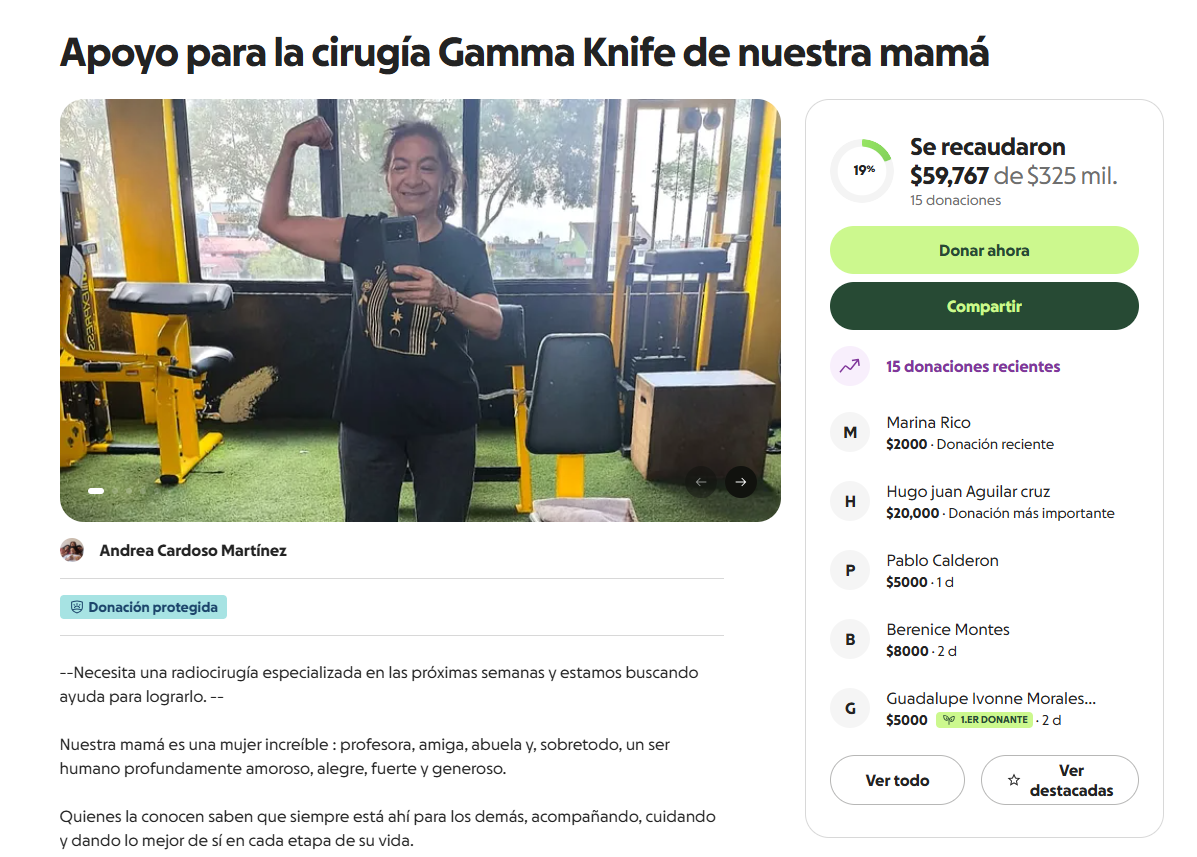Click the shield icon in Donación protegida
The image size is (1197, 857).
coord(76,607)
